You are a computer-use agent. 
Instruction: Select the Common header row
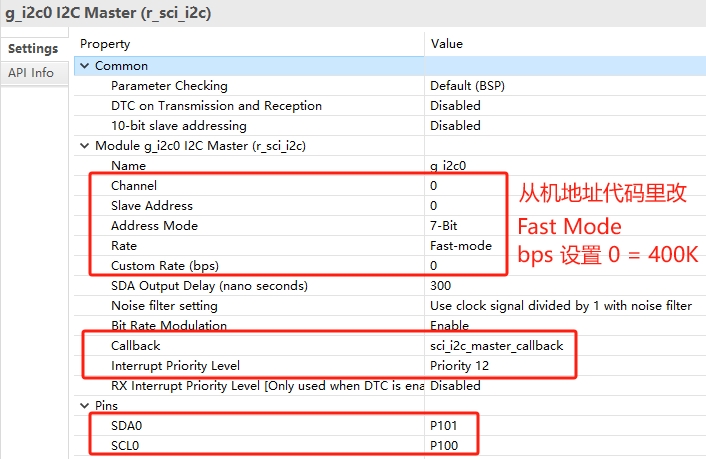[x=390, y=66]
